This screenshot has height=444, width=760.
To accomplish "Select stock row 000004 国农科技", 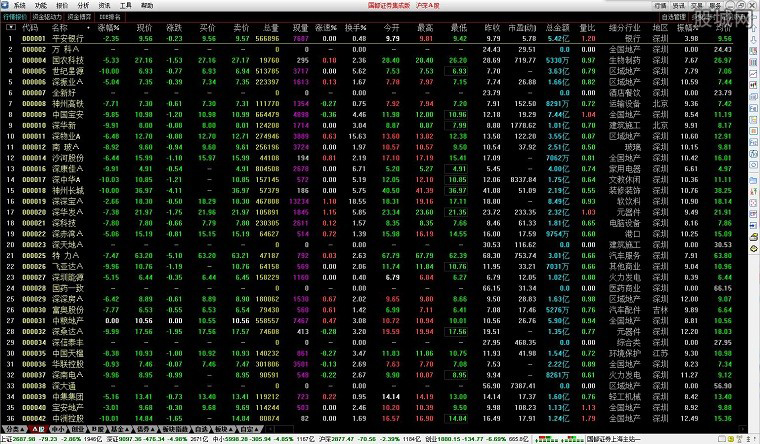I will pos(368,60).
